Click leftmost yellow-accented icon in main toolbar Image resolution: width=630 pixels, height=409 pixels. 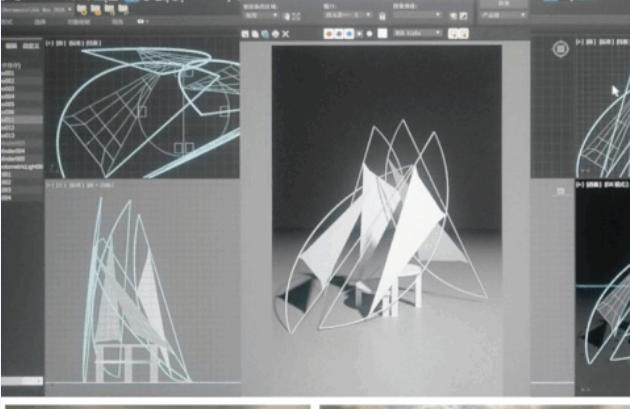tap(82, 10)
